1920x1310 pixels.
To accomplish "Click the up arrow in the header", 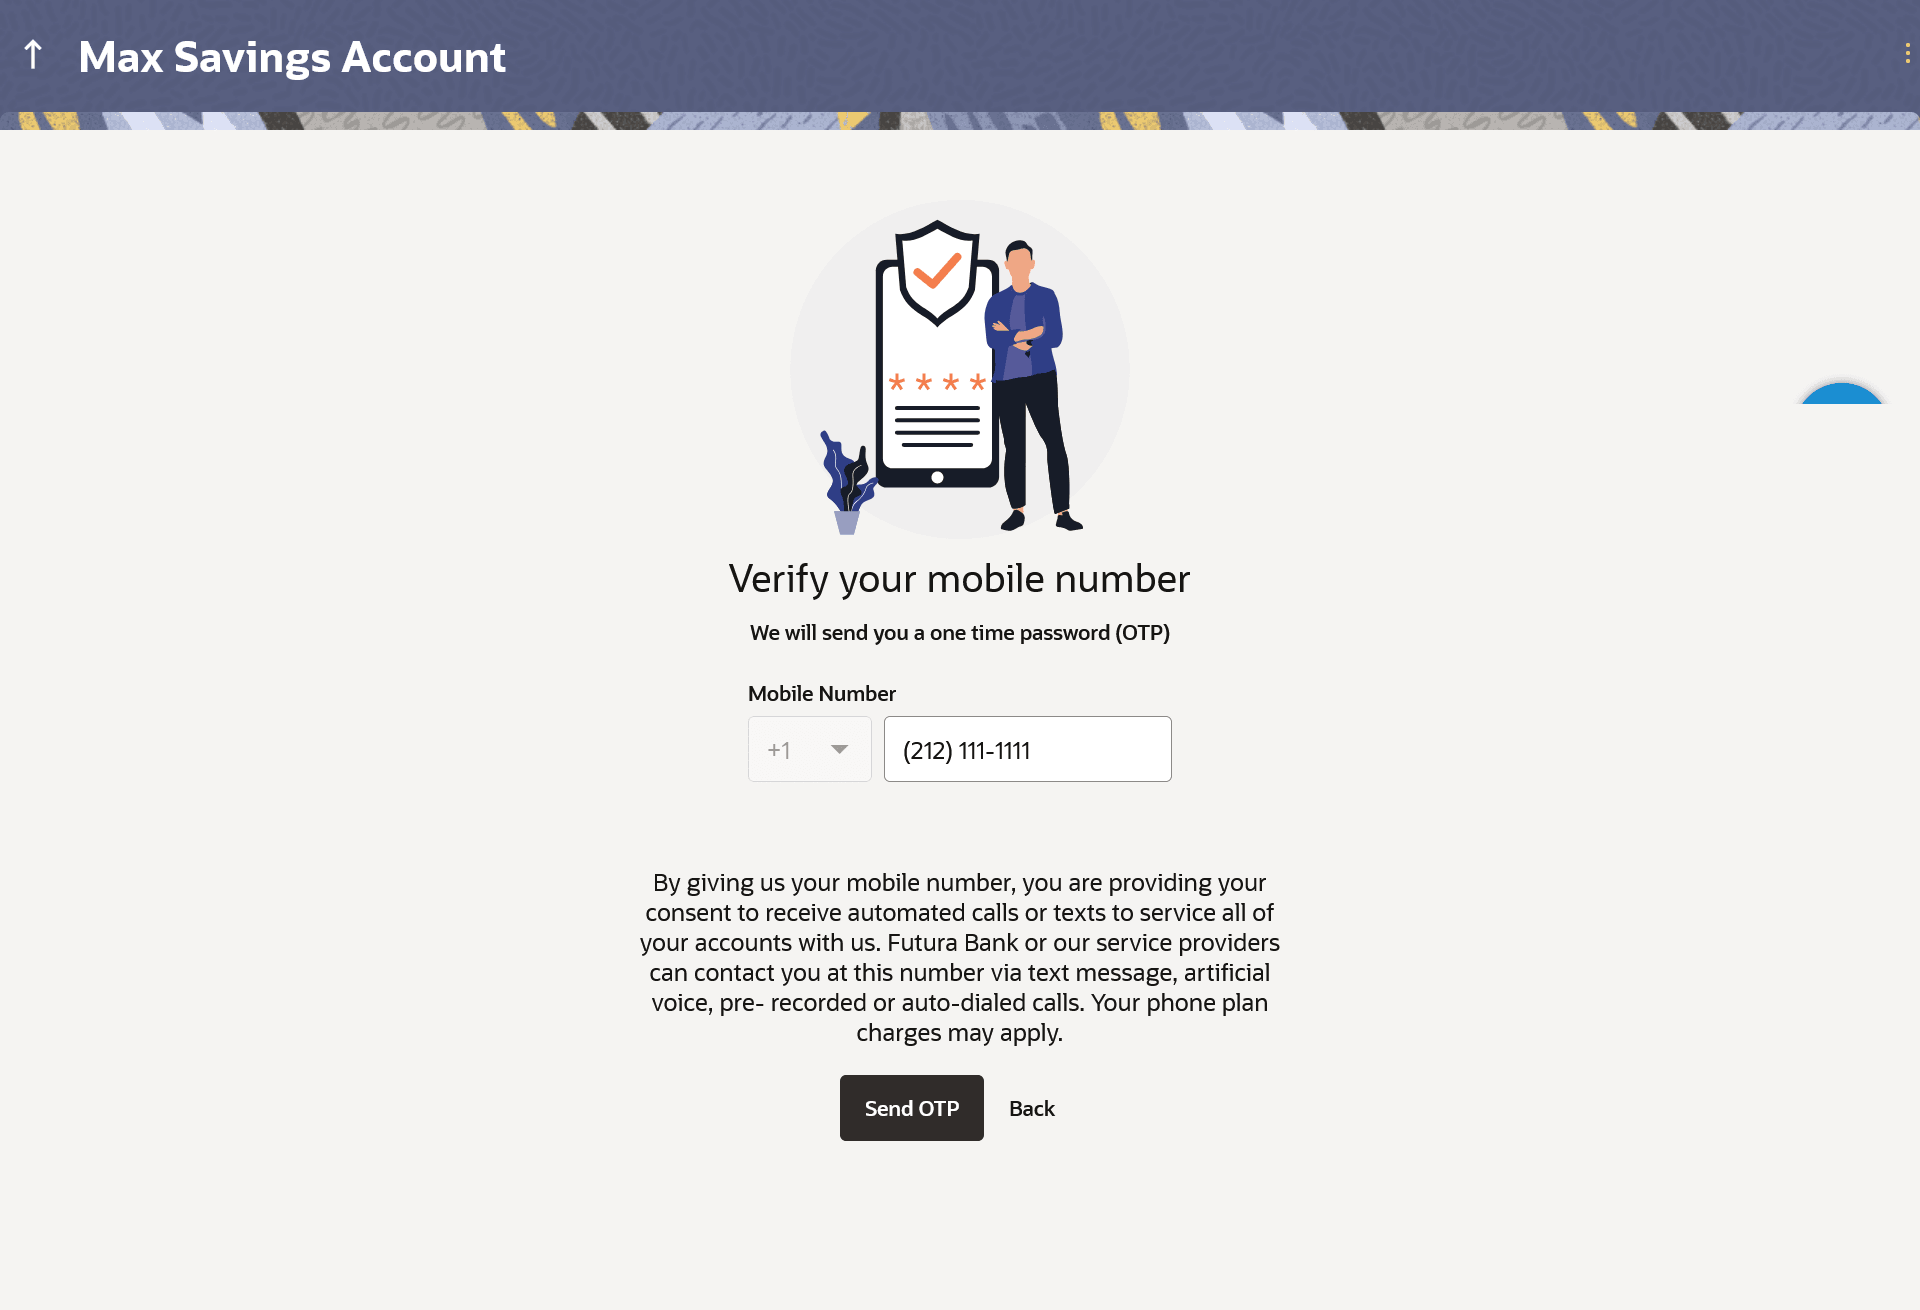I will click(33, 55).
